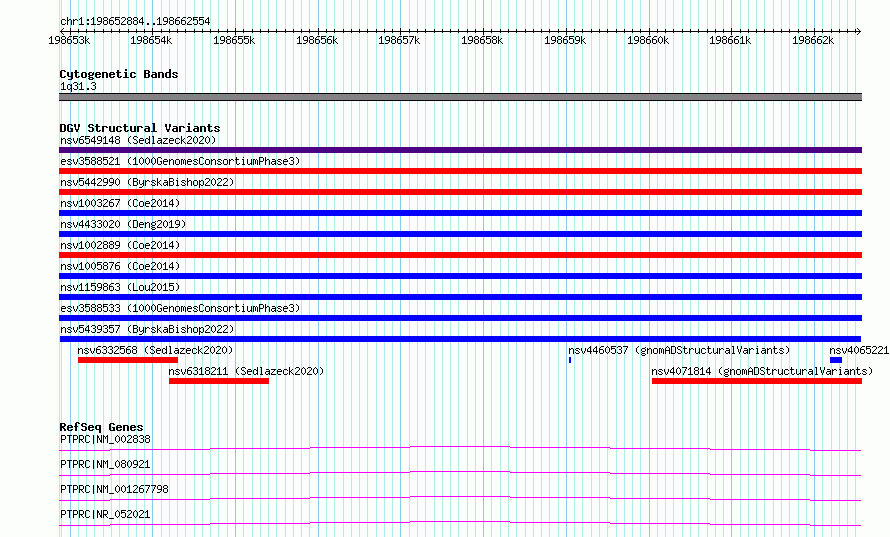Open variant nsv5442990 (ByrskaBishop2022) label
The image size is (890, 537).
coord(147,182)
